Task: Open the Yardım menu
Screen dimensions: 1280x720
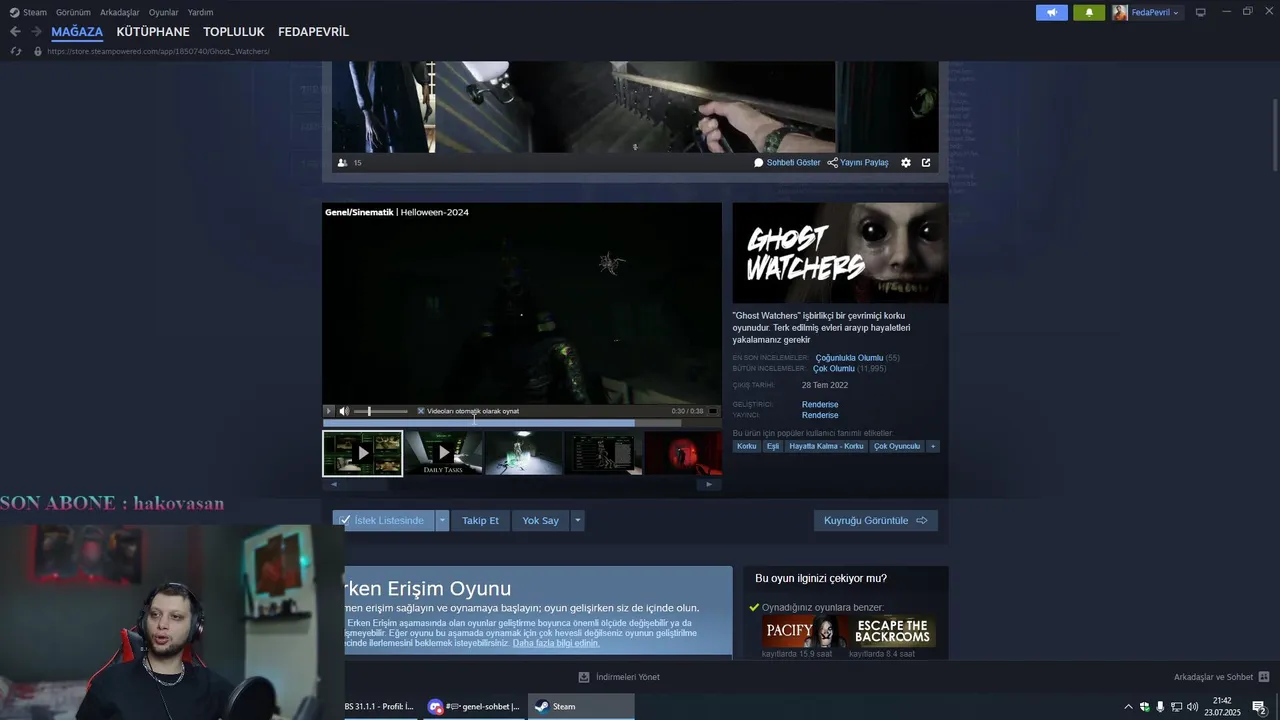Action: point(200,12)
